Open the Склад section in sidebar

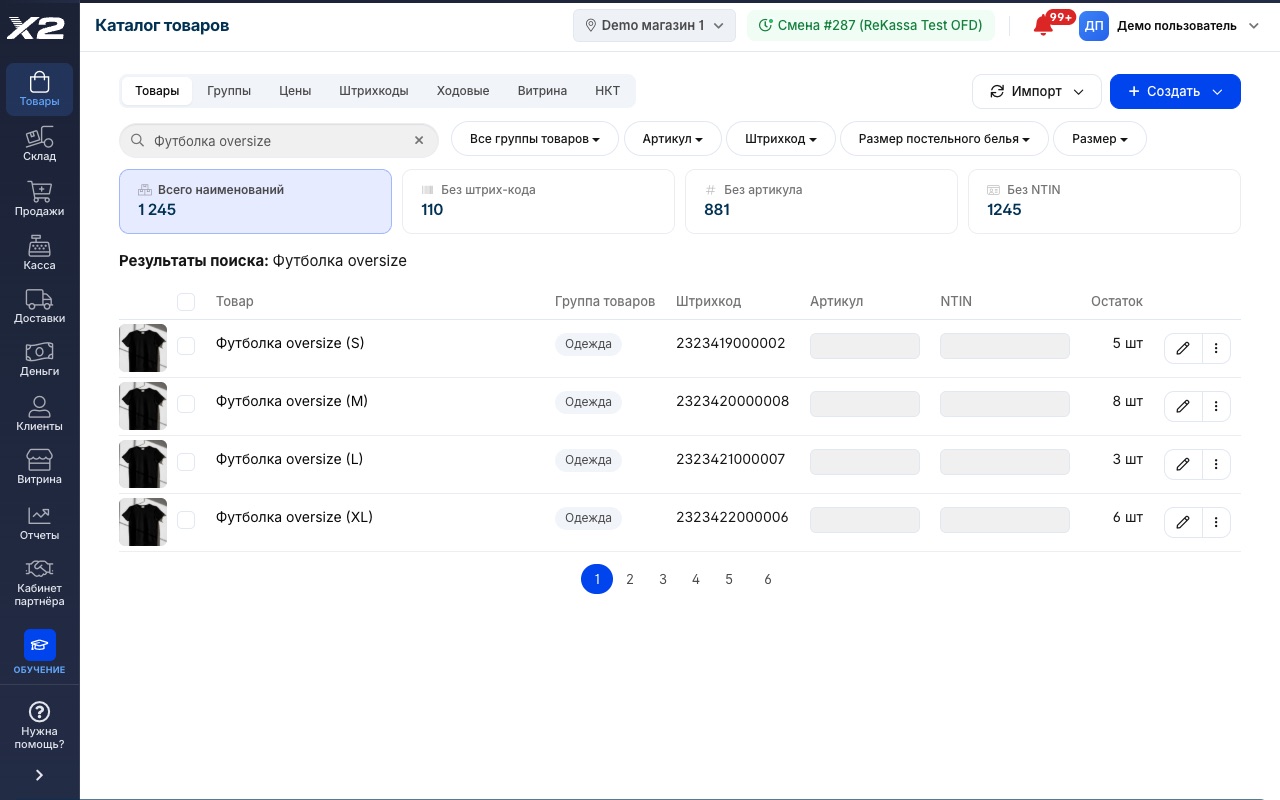pos(39,144)
